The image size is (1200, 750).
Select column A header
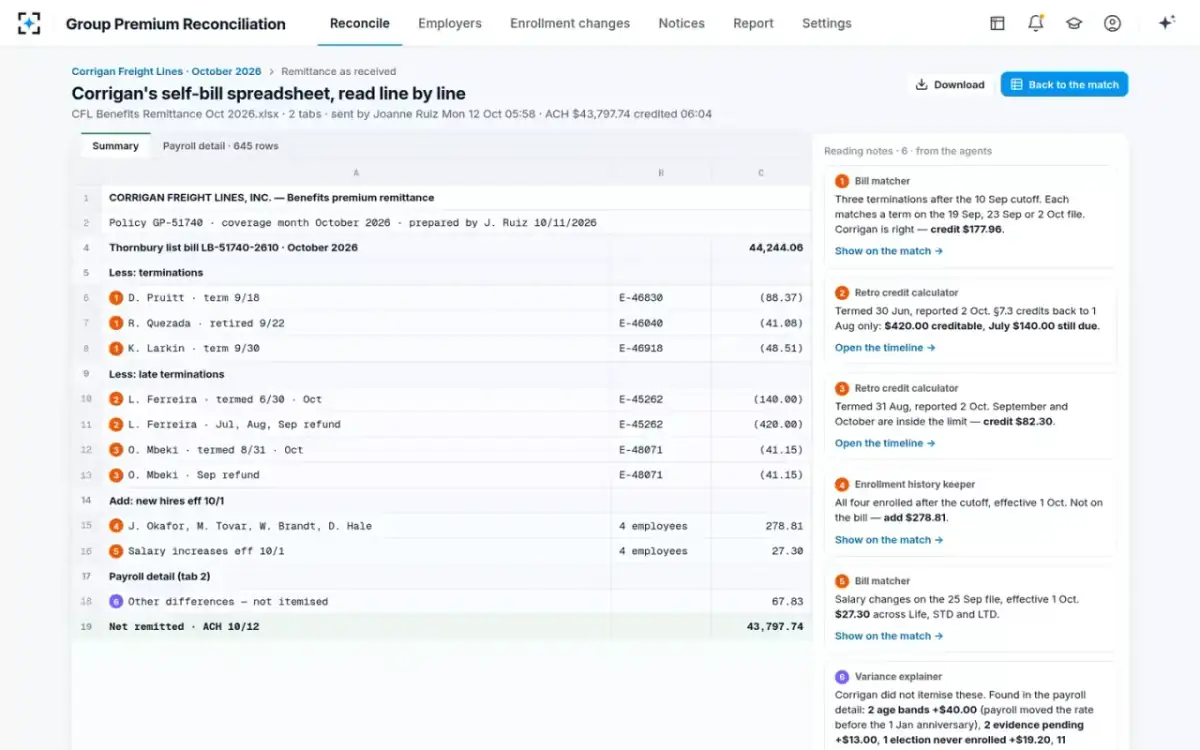click(x=356, y=173)
